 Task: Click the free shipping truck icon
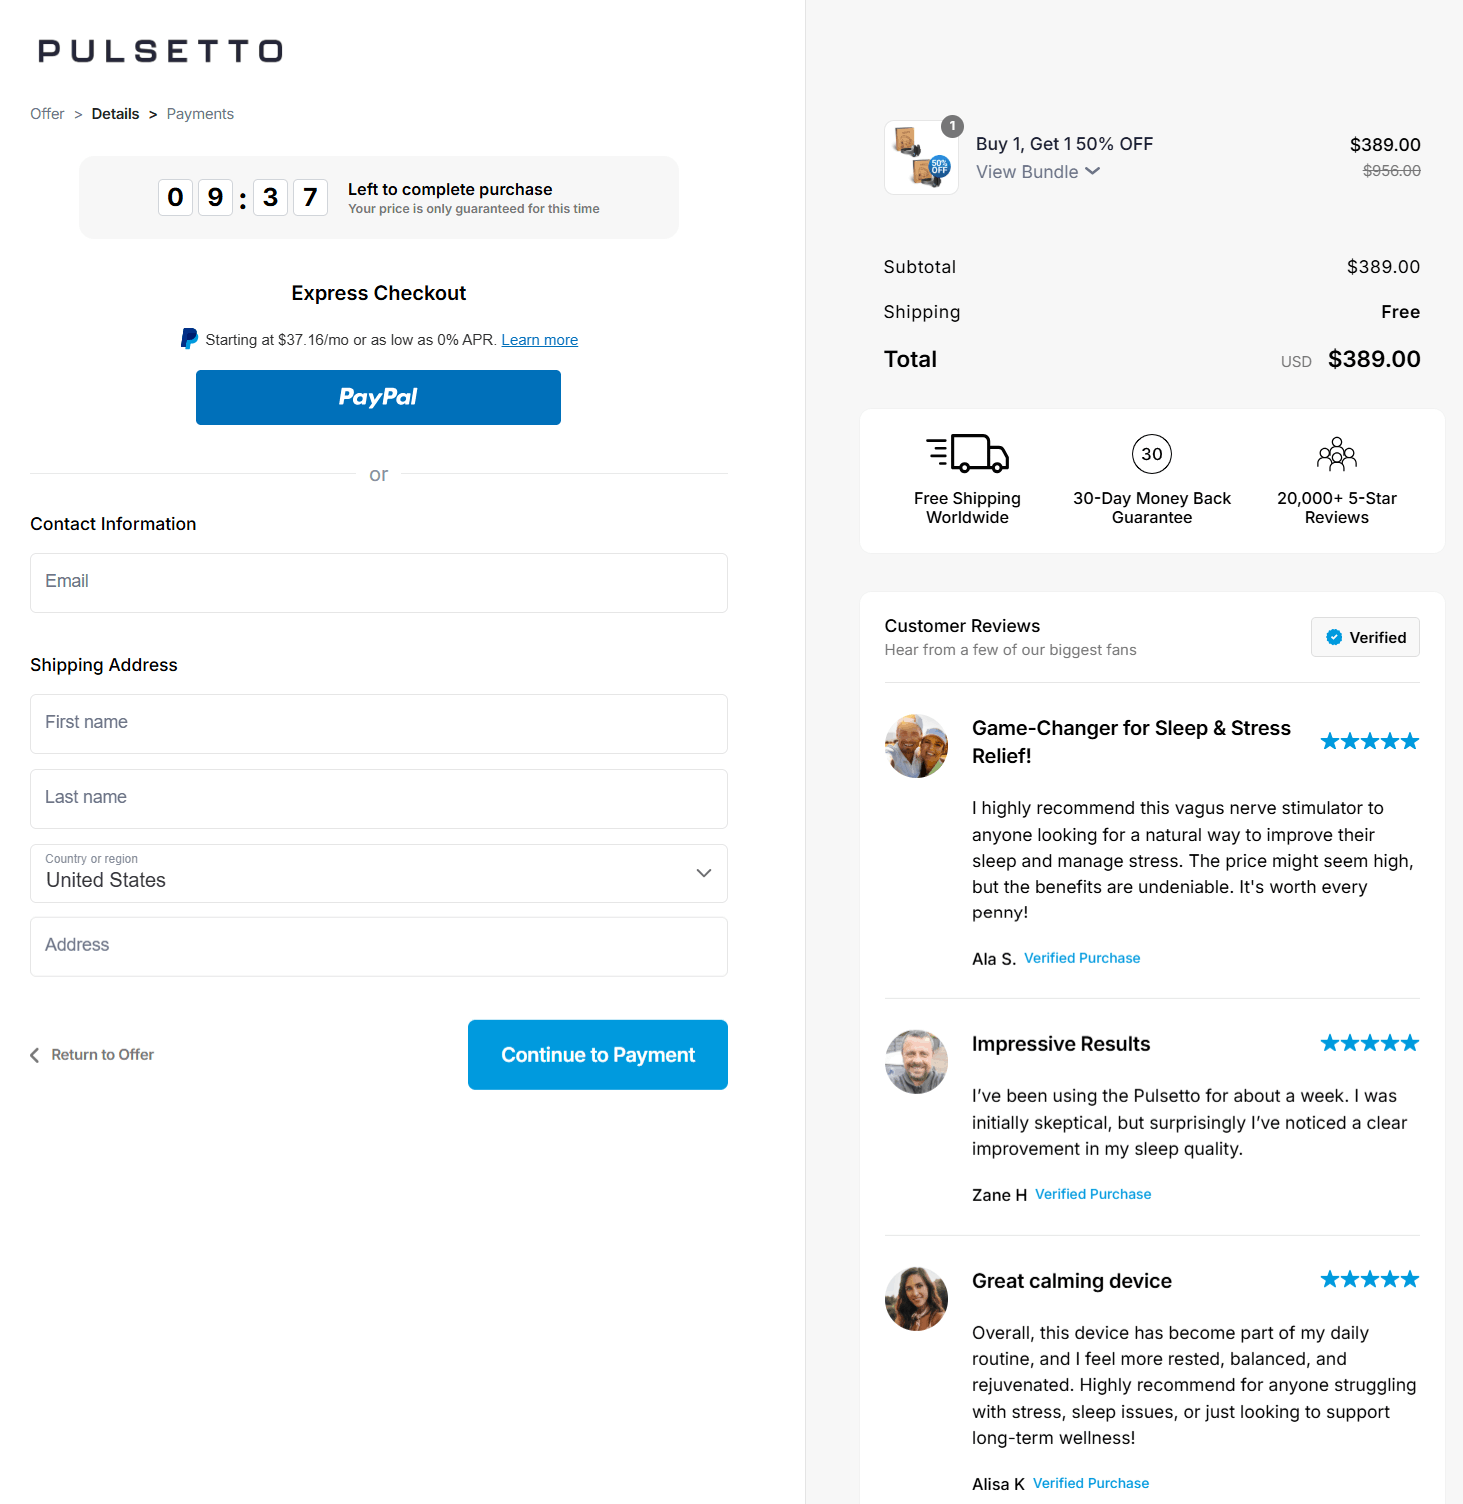pos(966,454)
